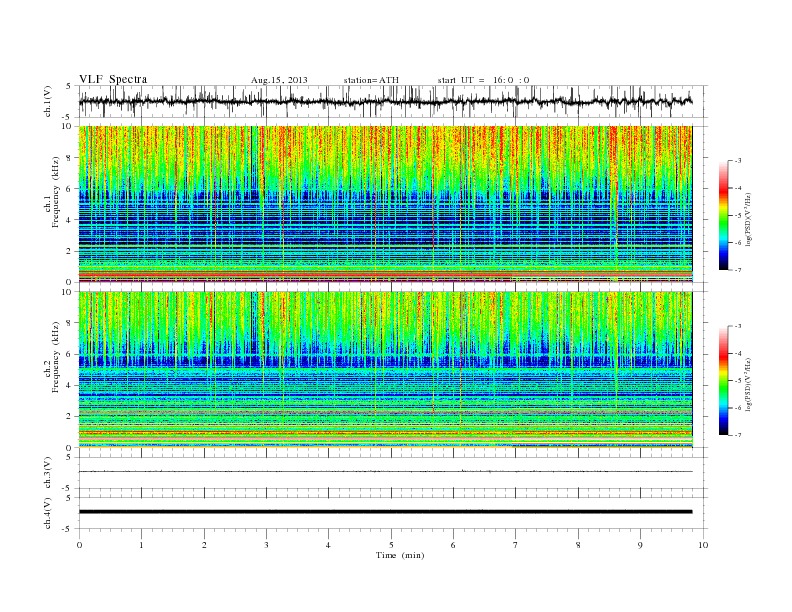Image resolution: width=792 pixels, height=612 pixels.
Task: Click the ch.2 'log(PSD)(V²/Hz)' colorbar label
Action: click(x=749, y=384)
